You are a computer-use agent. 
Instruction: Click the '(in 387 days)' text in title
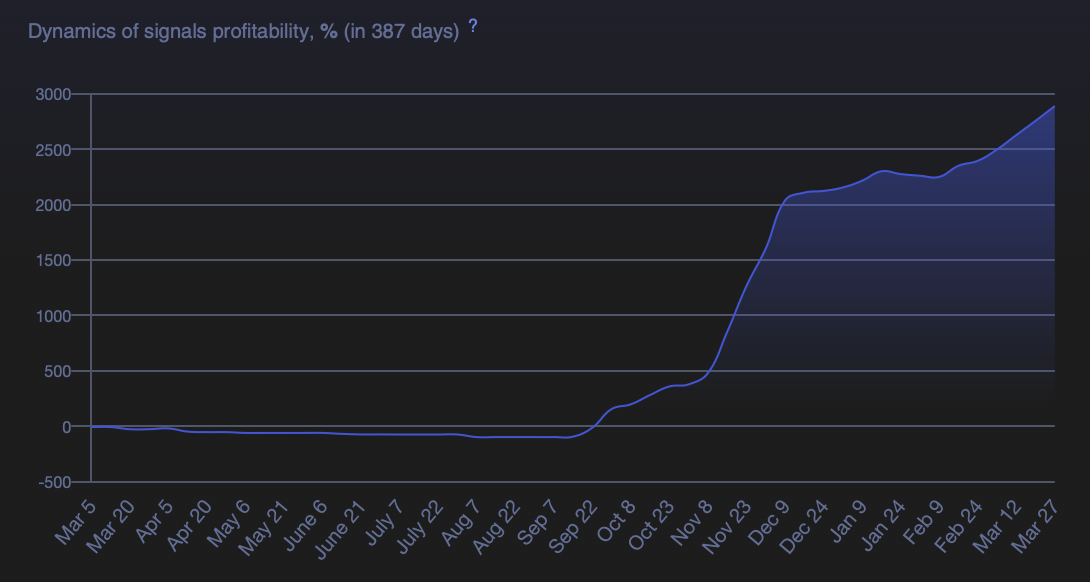tap(400, 31)
